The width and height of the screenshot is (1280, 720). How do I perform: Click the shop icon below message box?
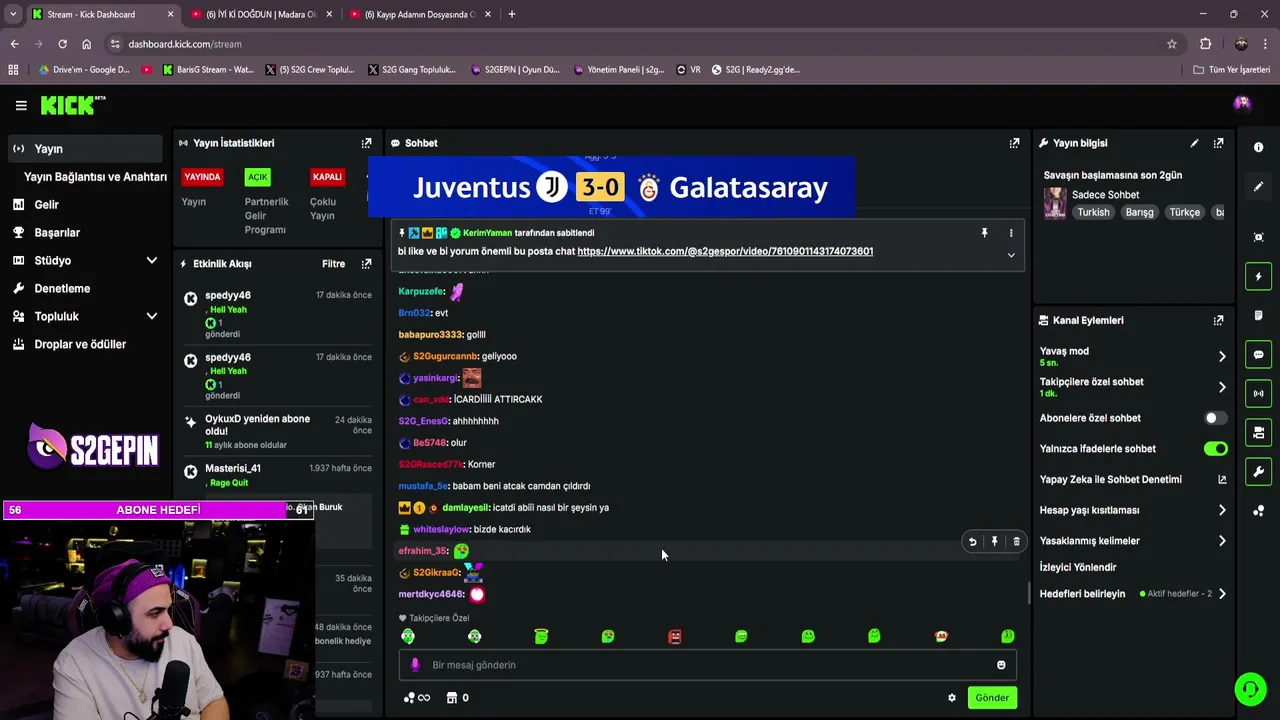[x=451, y=698]
